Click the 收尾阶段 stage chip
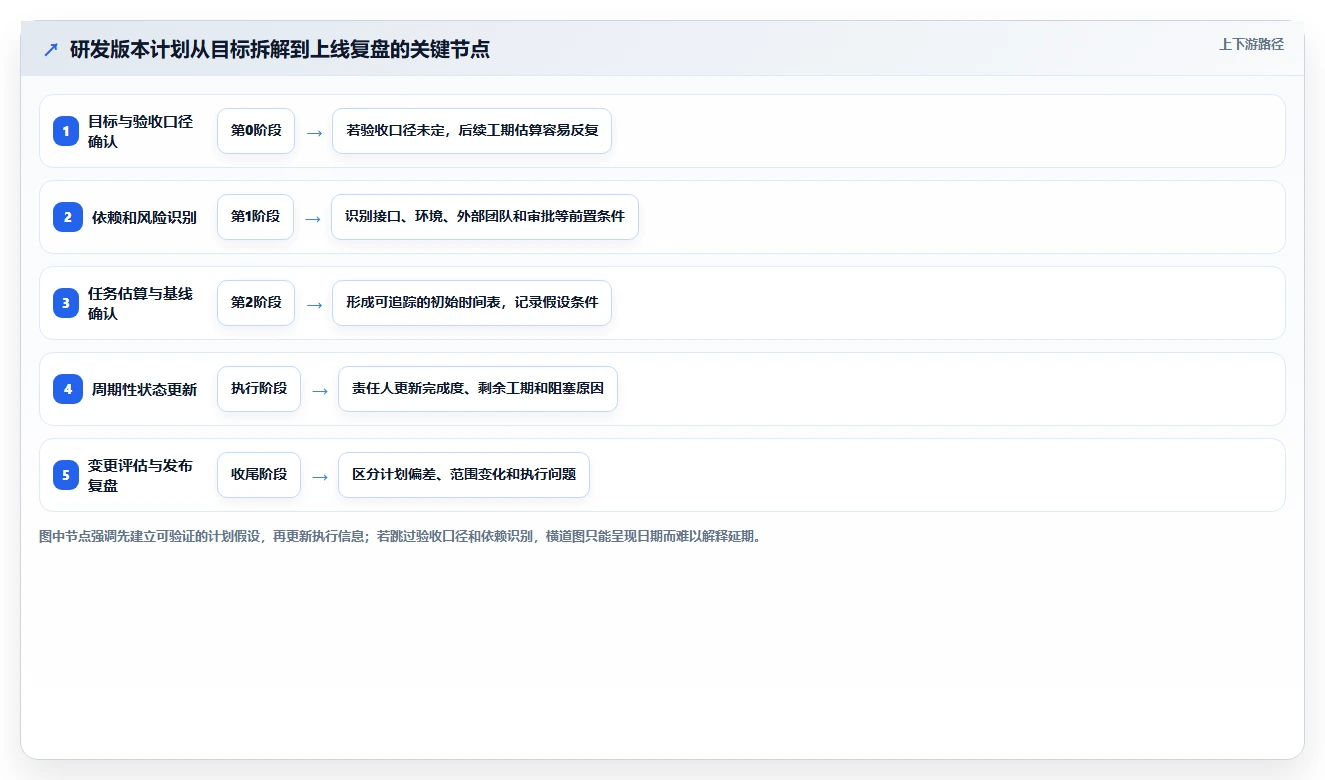 point(259,475)
